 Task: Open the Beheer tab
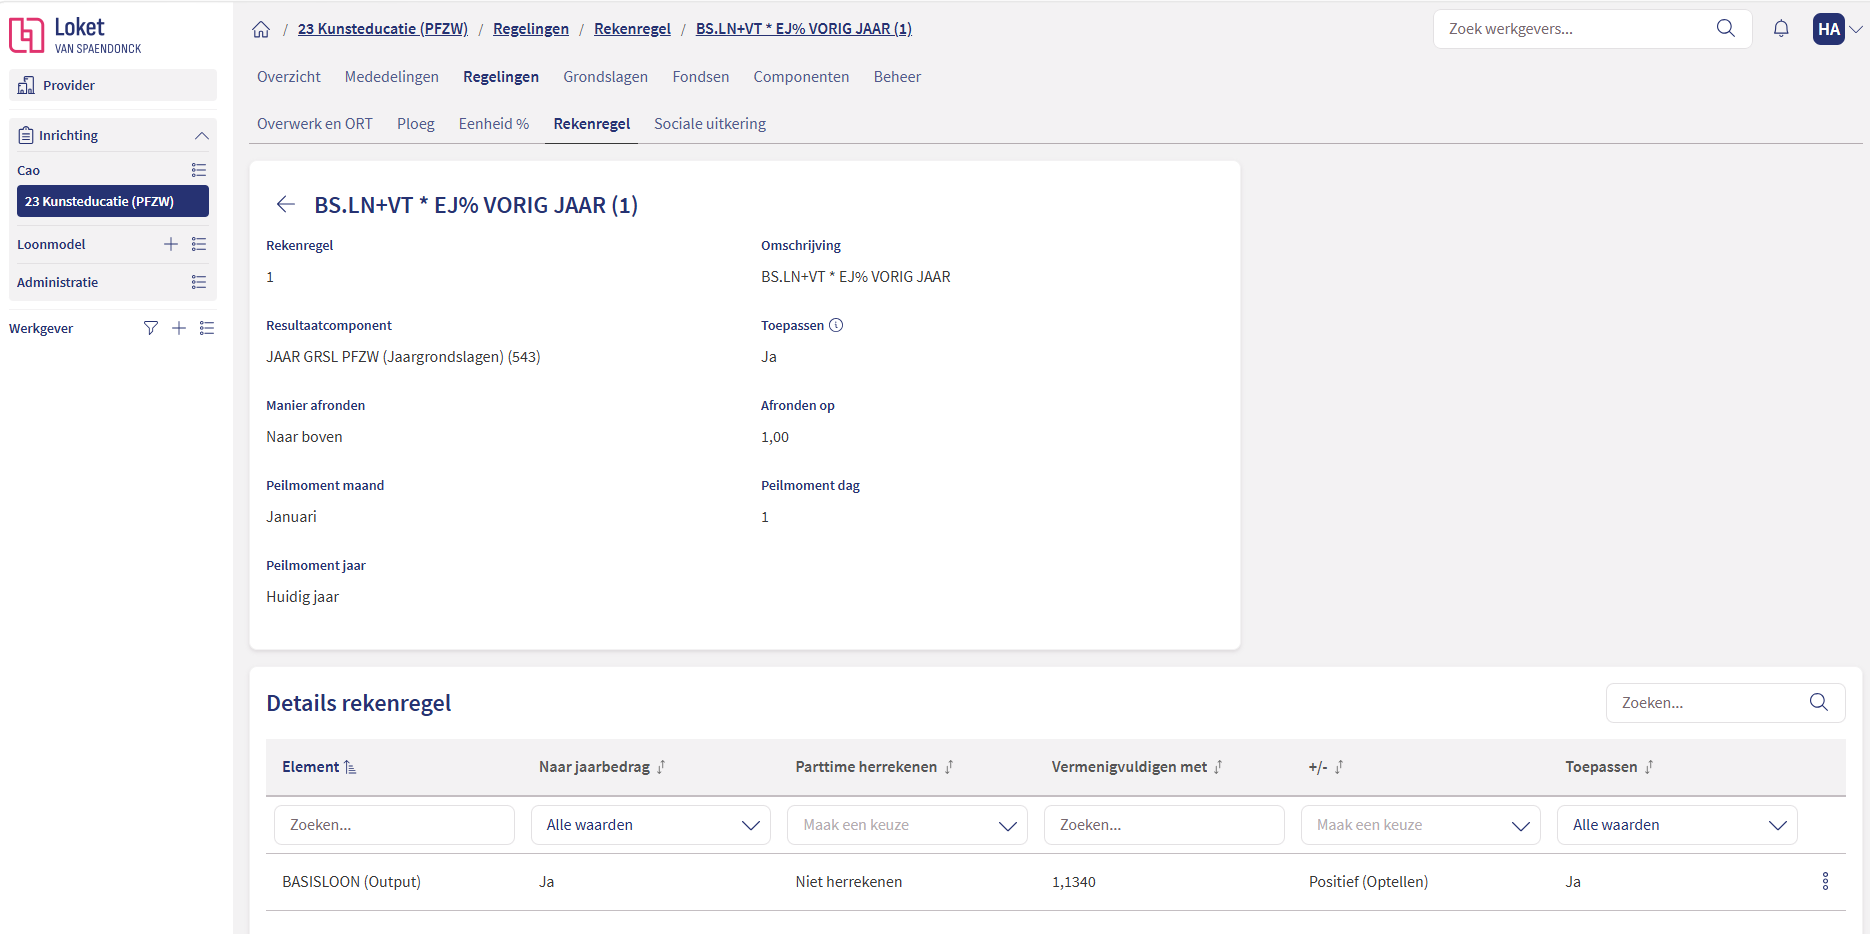point(897,77)
